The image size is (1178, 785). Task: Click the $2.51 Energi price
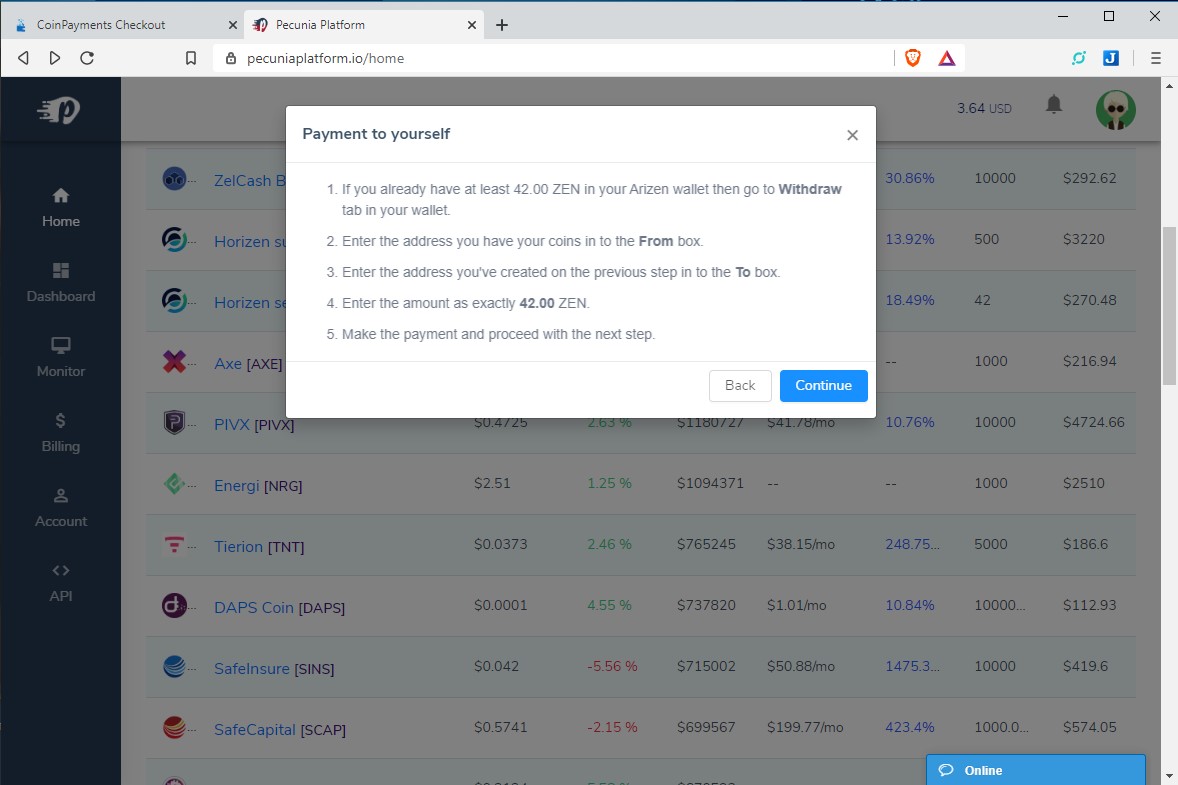[492, 483]
